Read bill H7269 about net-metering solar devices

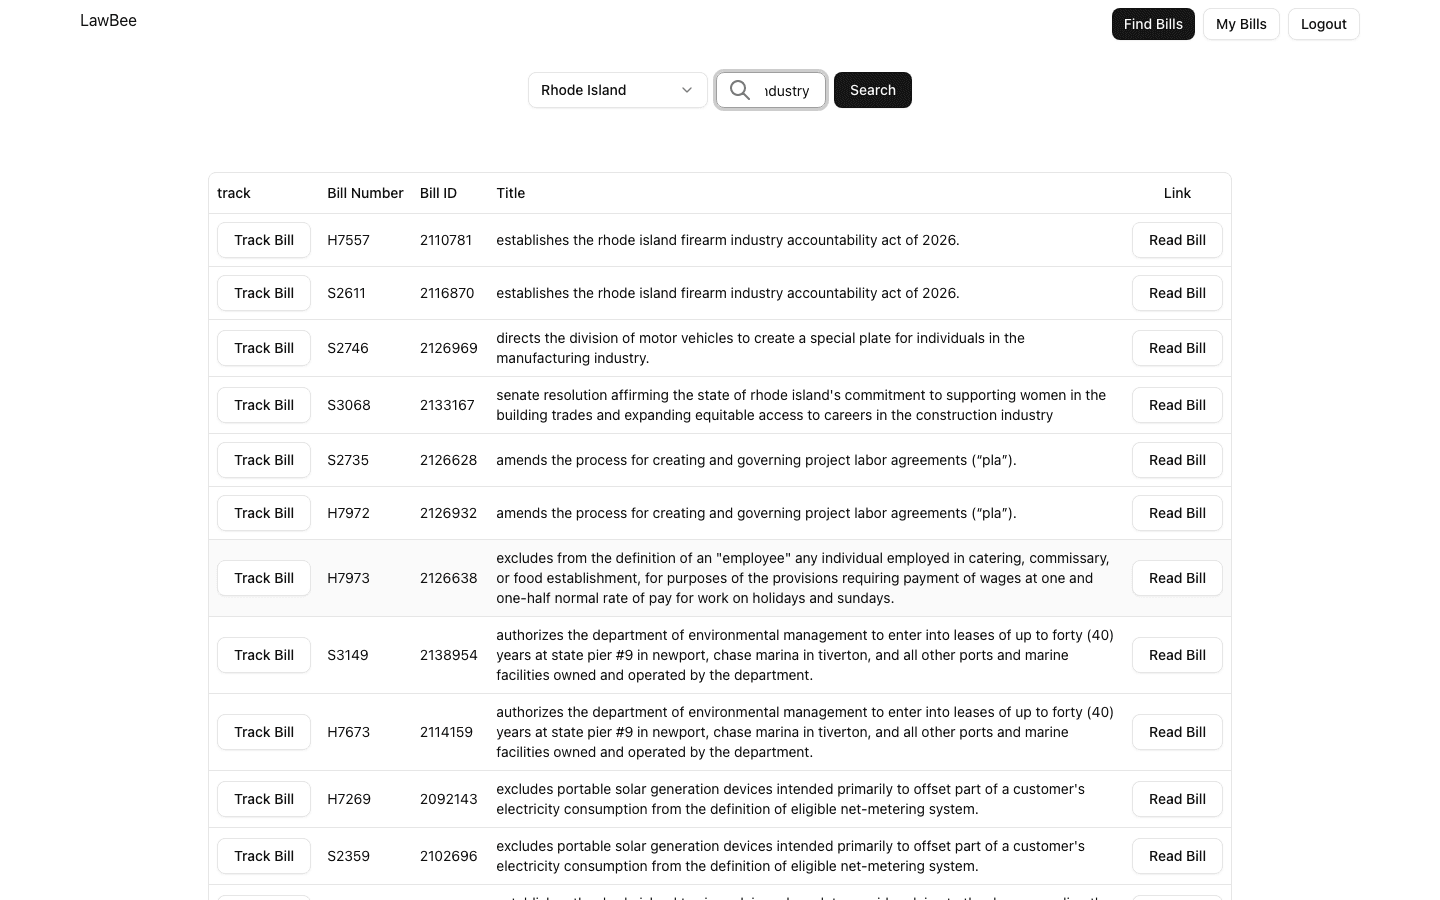(1177, 799)
